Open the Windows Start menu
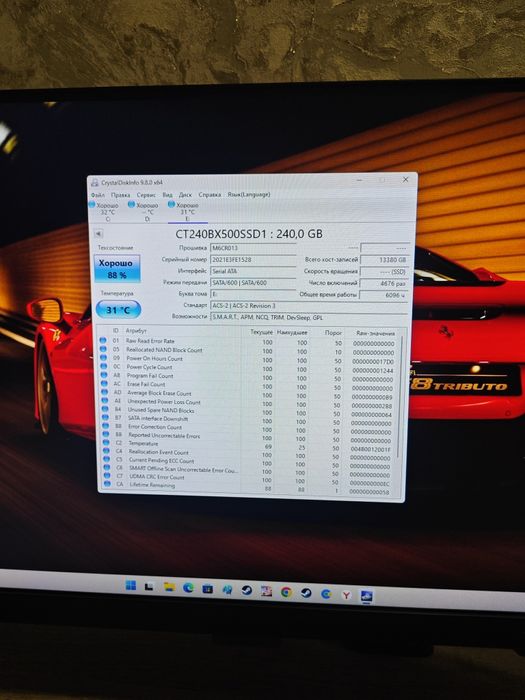The height and width of the screenshot is (700, 525). (131, 585)
